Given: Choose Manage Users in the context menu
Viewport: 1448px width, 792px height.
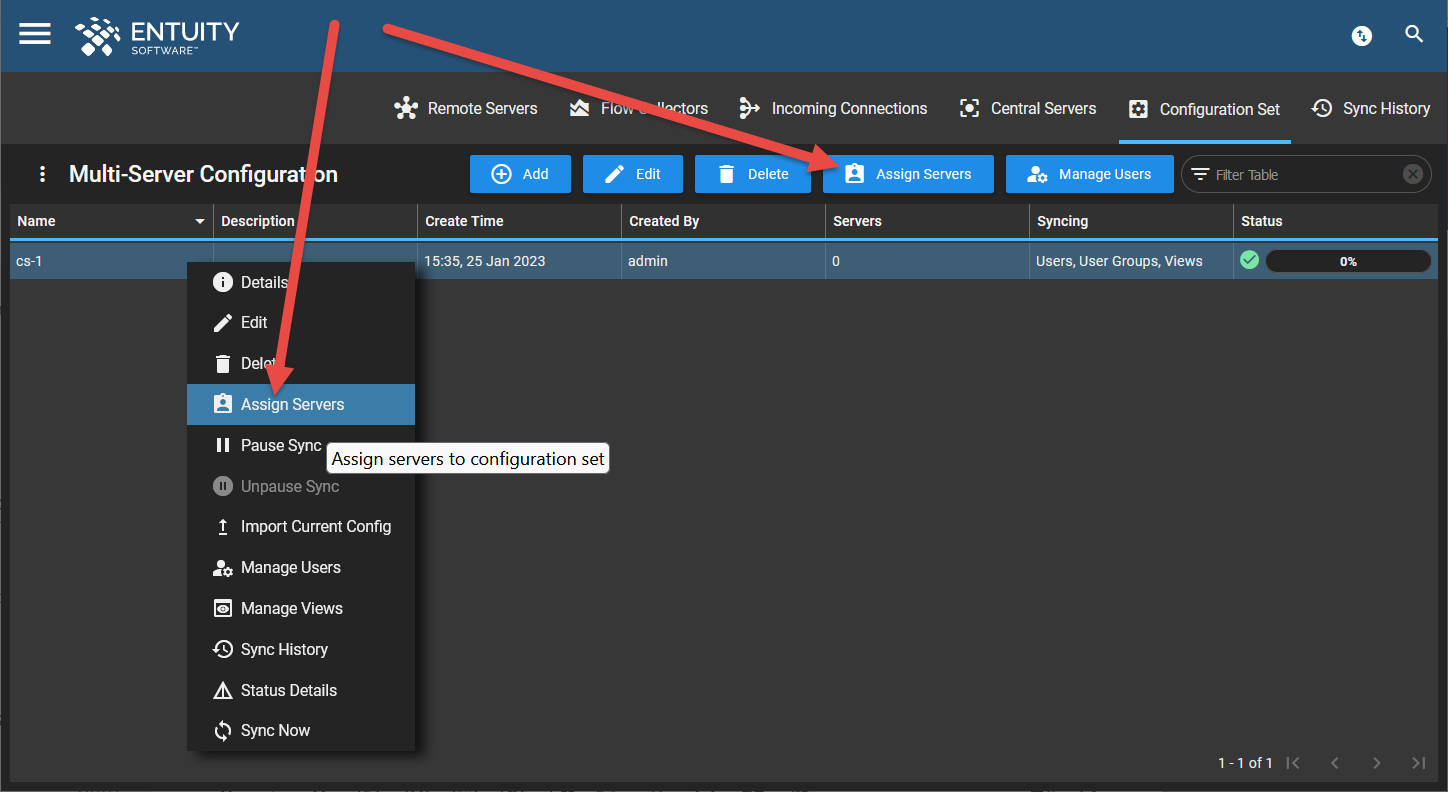Looking at the screenshot, I should [301, 567].
